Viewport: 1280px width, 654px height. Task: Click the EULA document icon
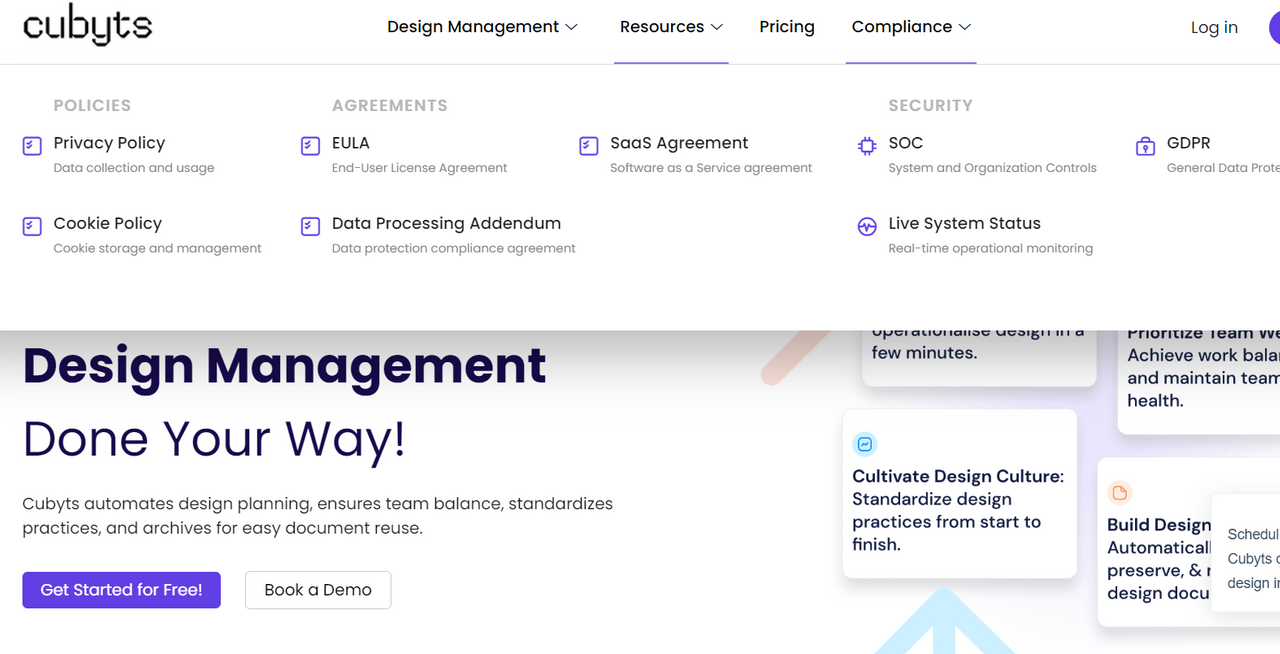(310, 146)
